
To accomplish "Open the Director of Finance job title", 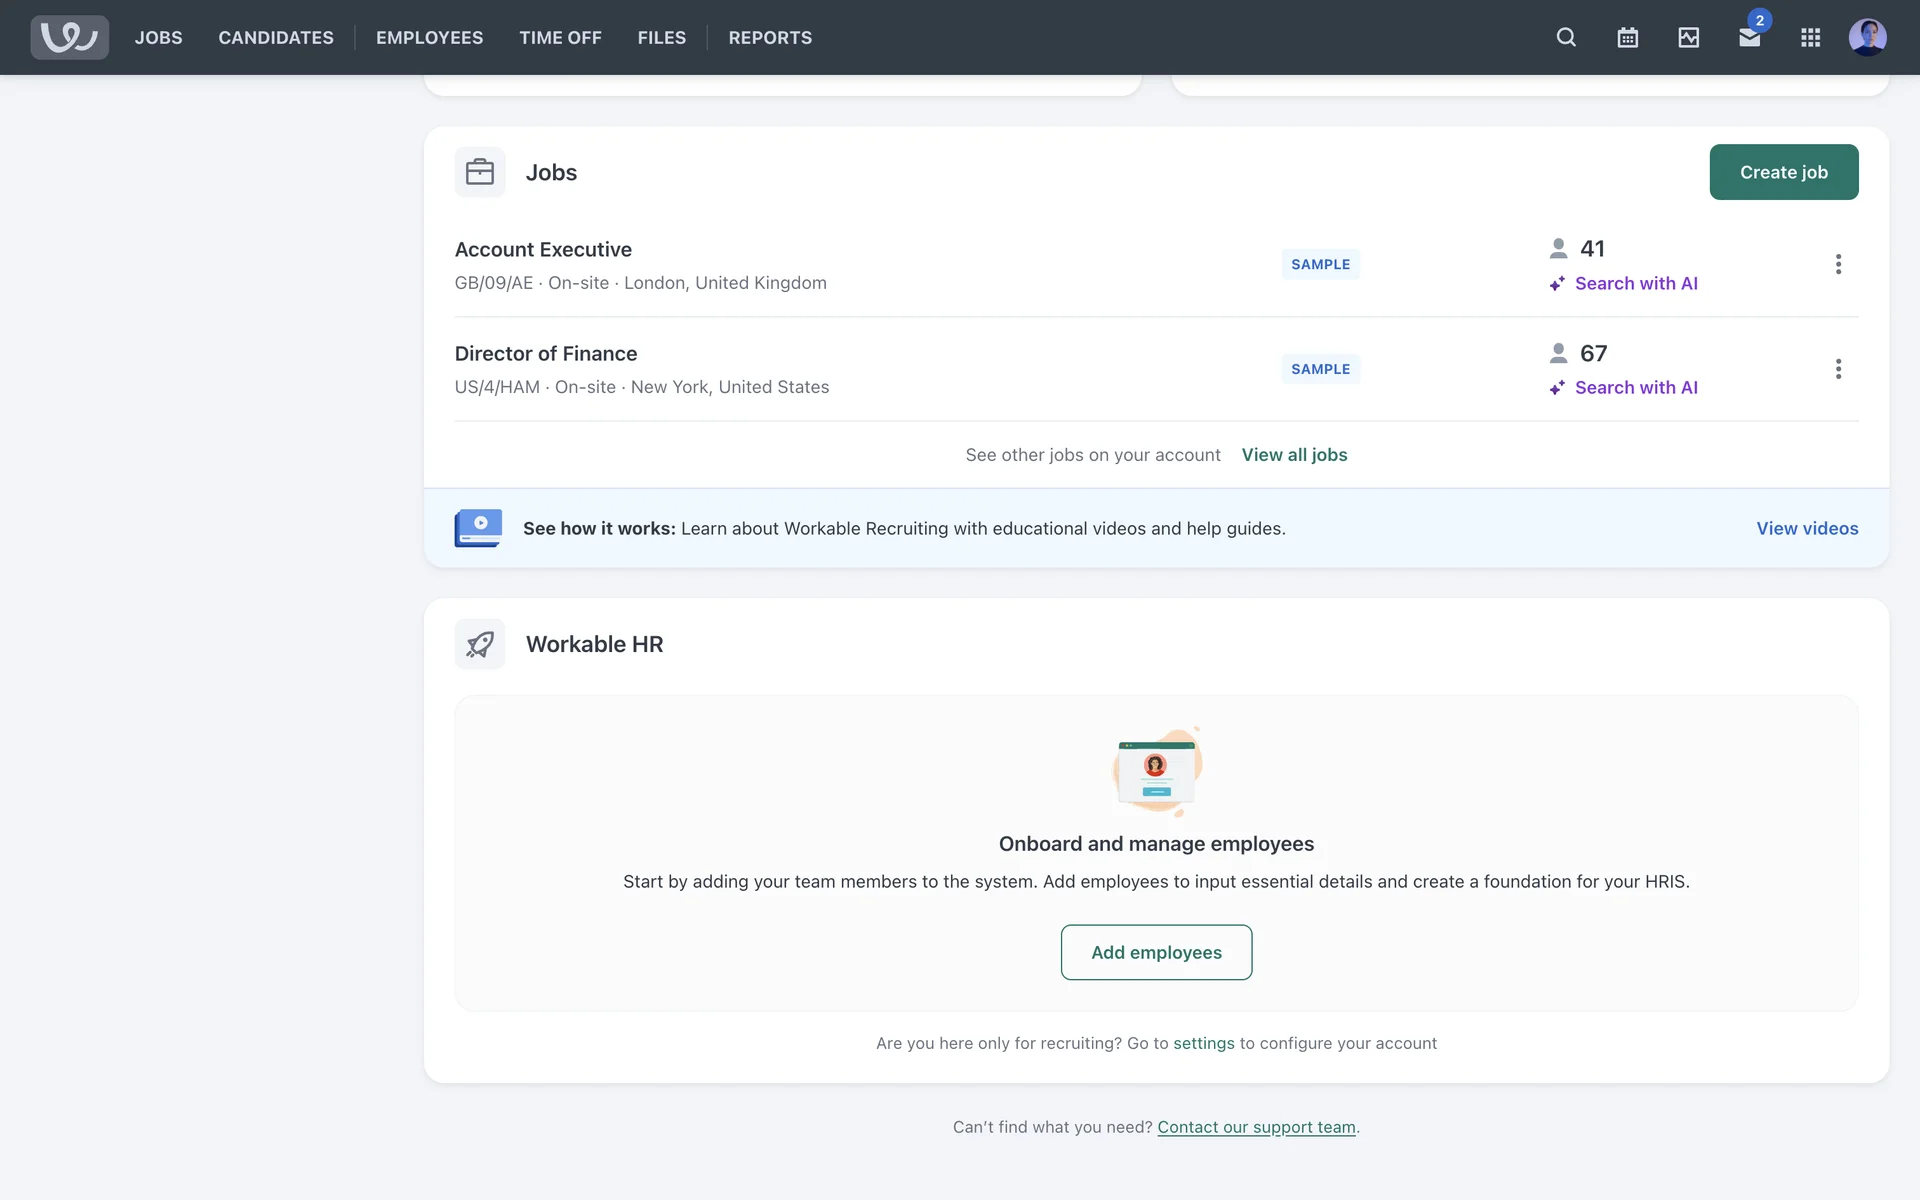I will click(x=545, y=354).
